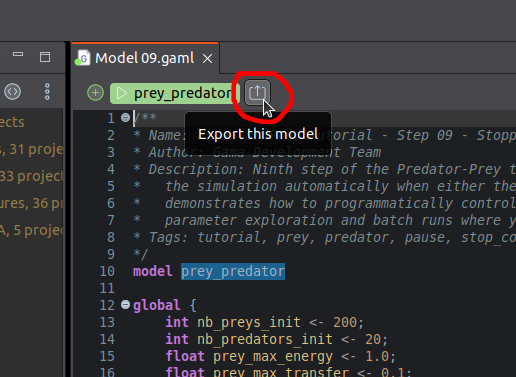Click line number 11 in the gutter

(x=107, y=288)
